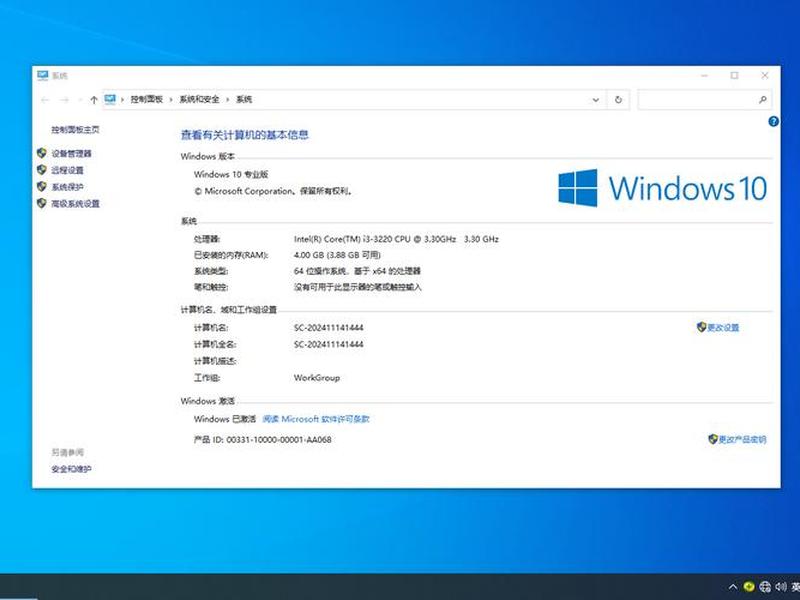Click the Windows 10 logo
This screenshot has height=600, width=800.
(x=662, y=188)
